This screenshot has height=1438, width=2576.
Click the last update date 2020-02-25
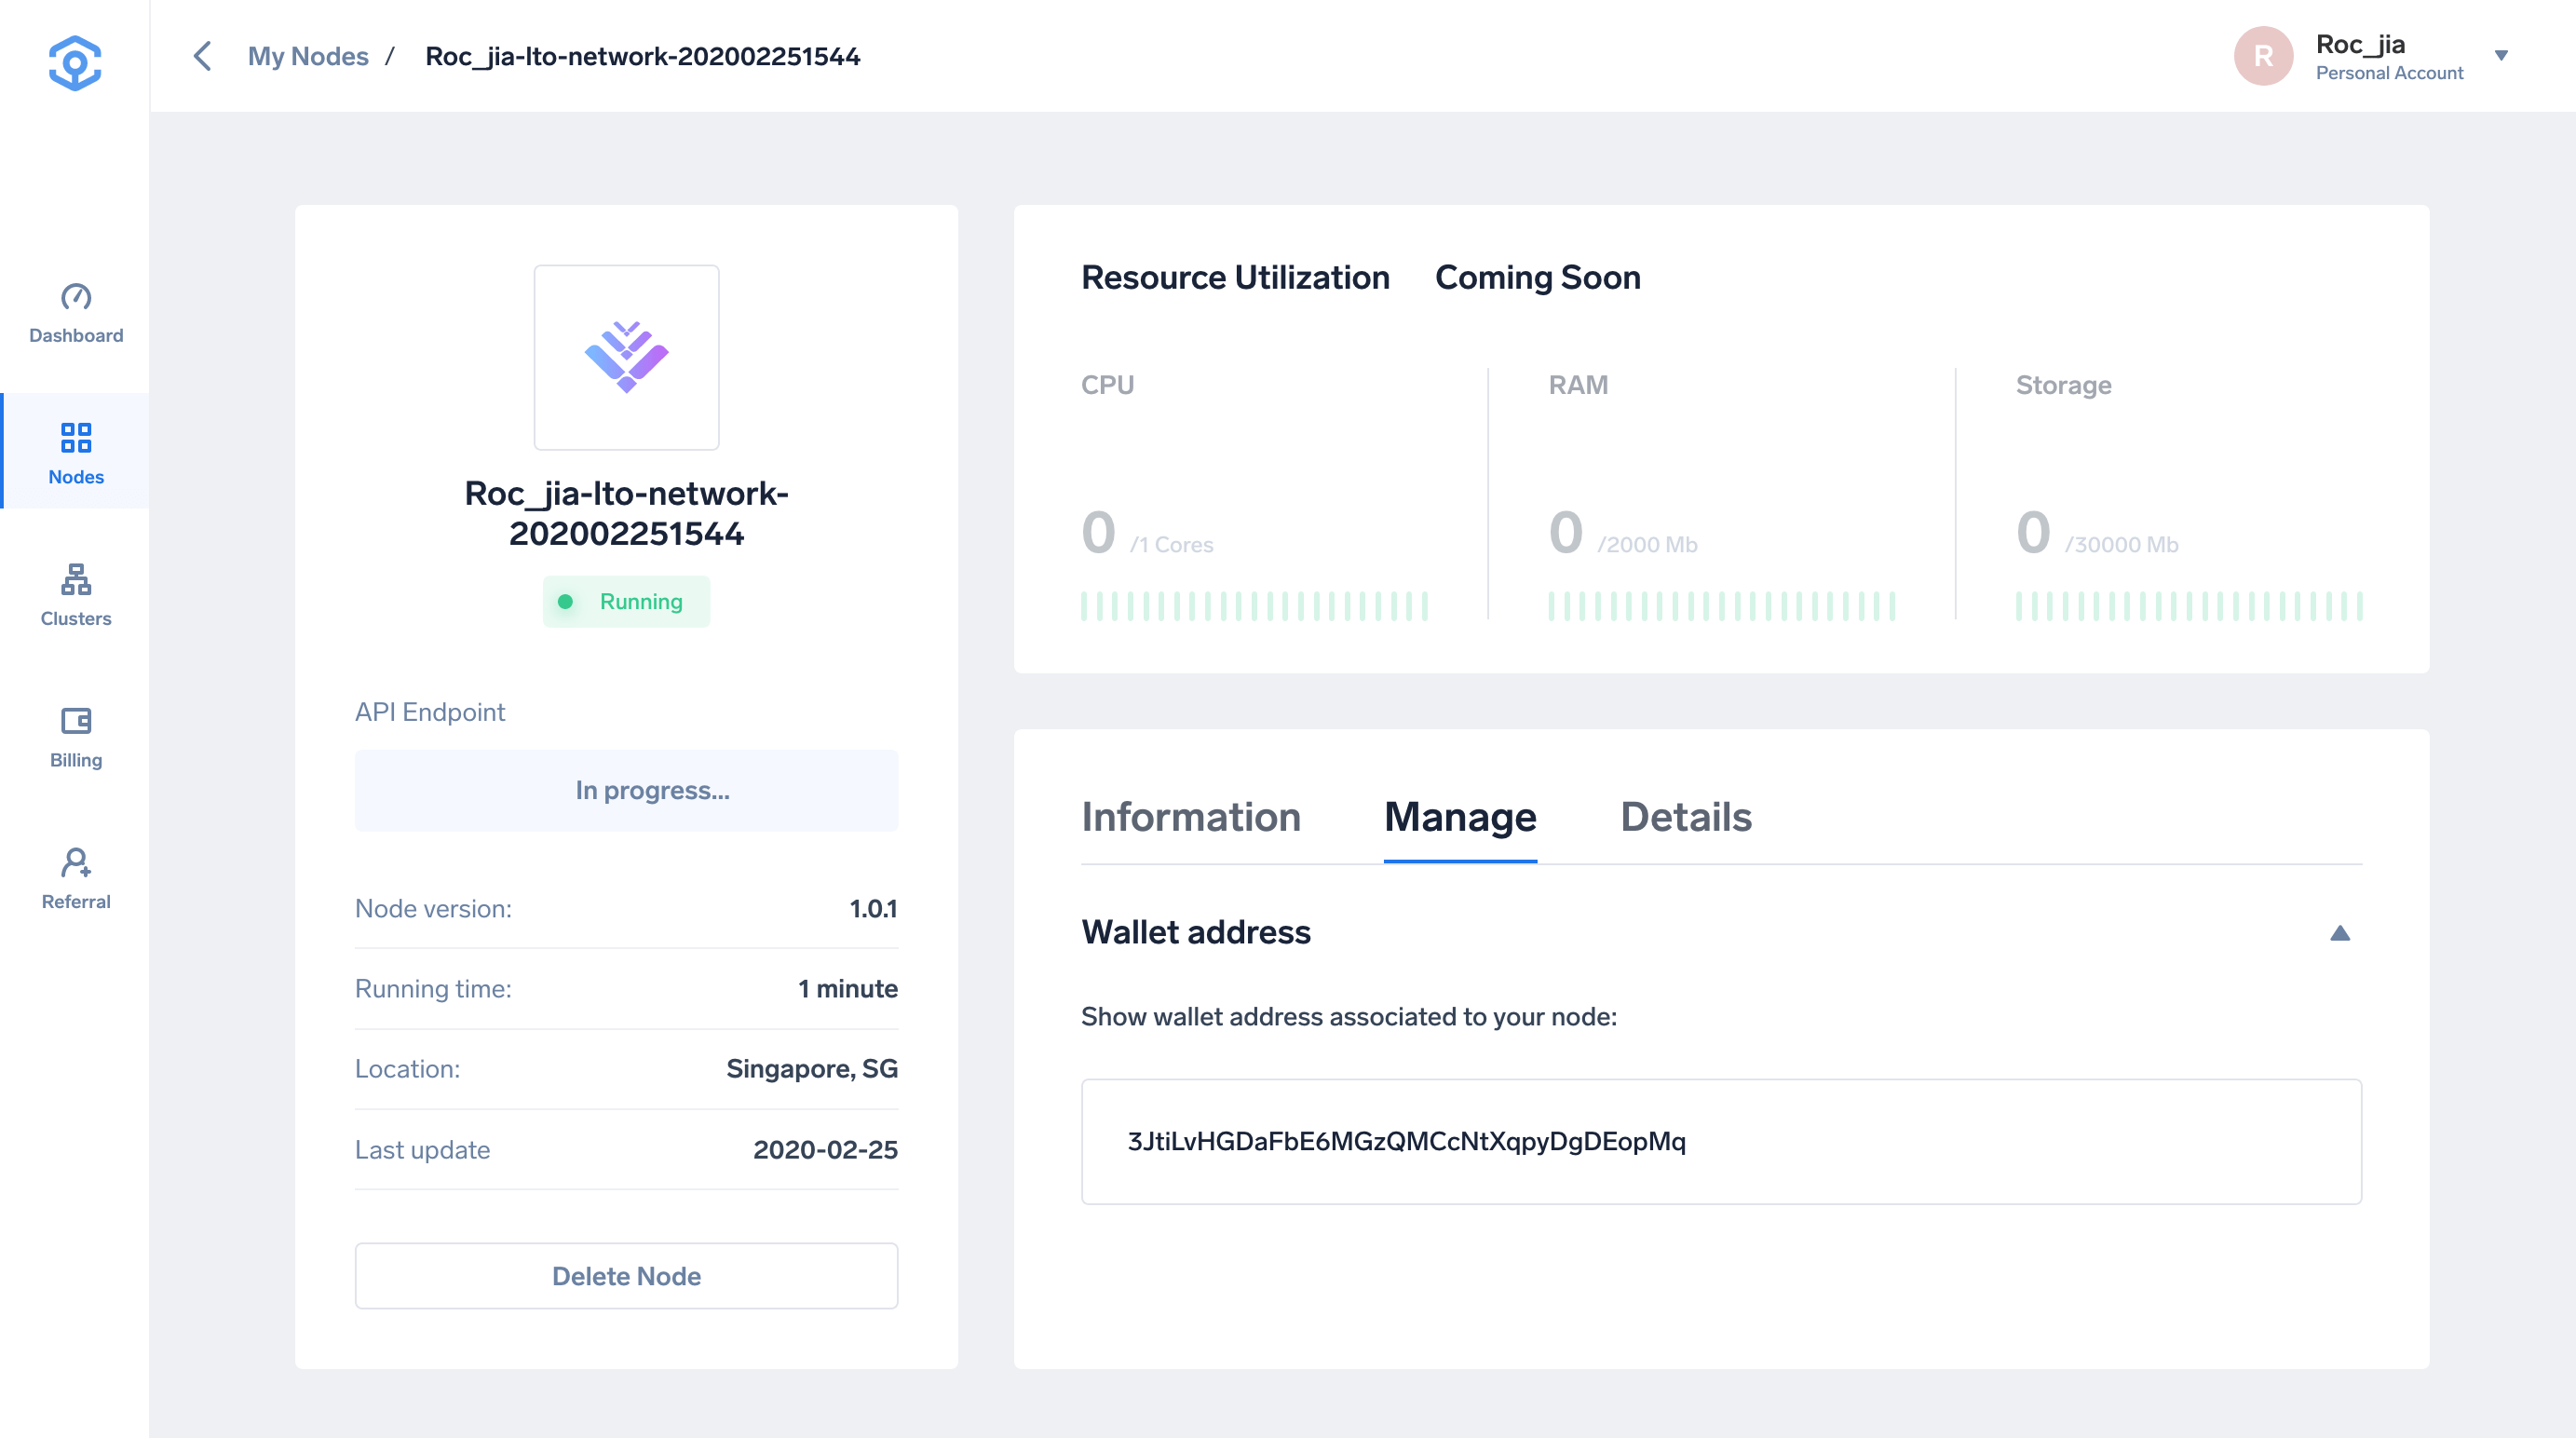coord(825,1150)
